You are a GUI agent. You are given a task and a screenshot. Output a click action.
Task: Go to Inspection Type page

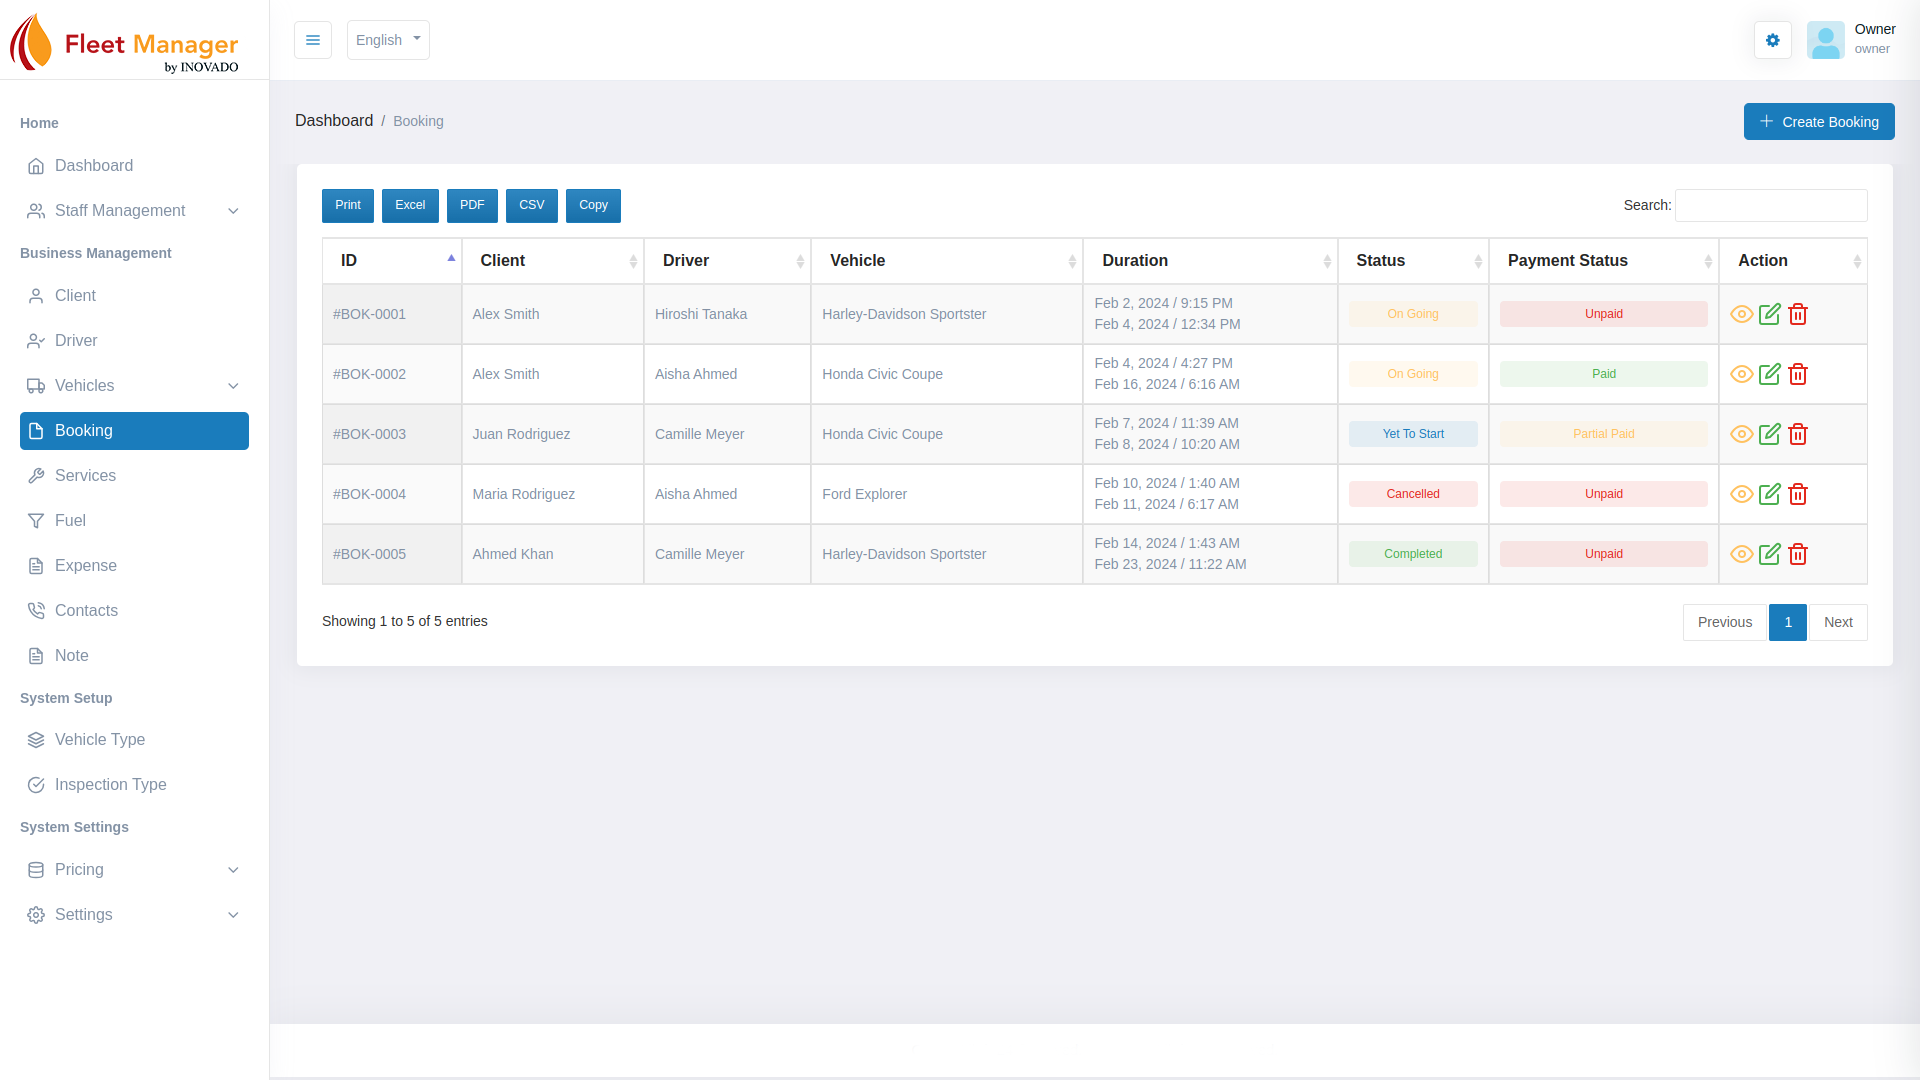coord(110,785)
